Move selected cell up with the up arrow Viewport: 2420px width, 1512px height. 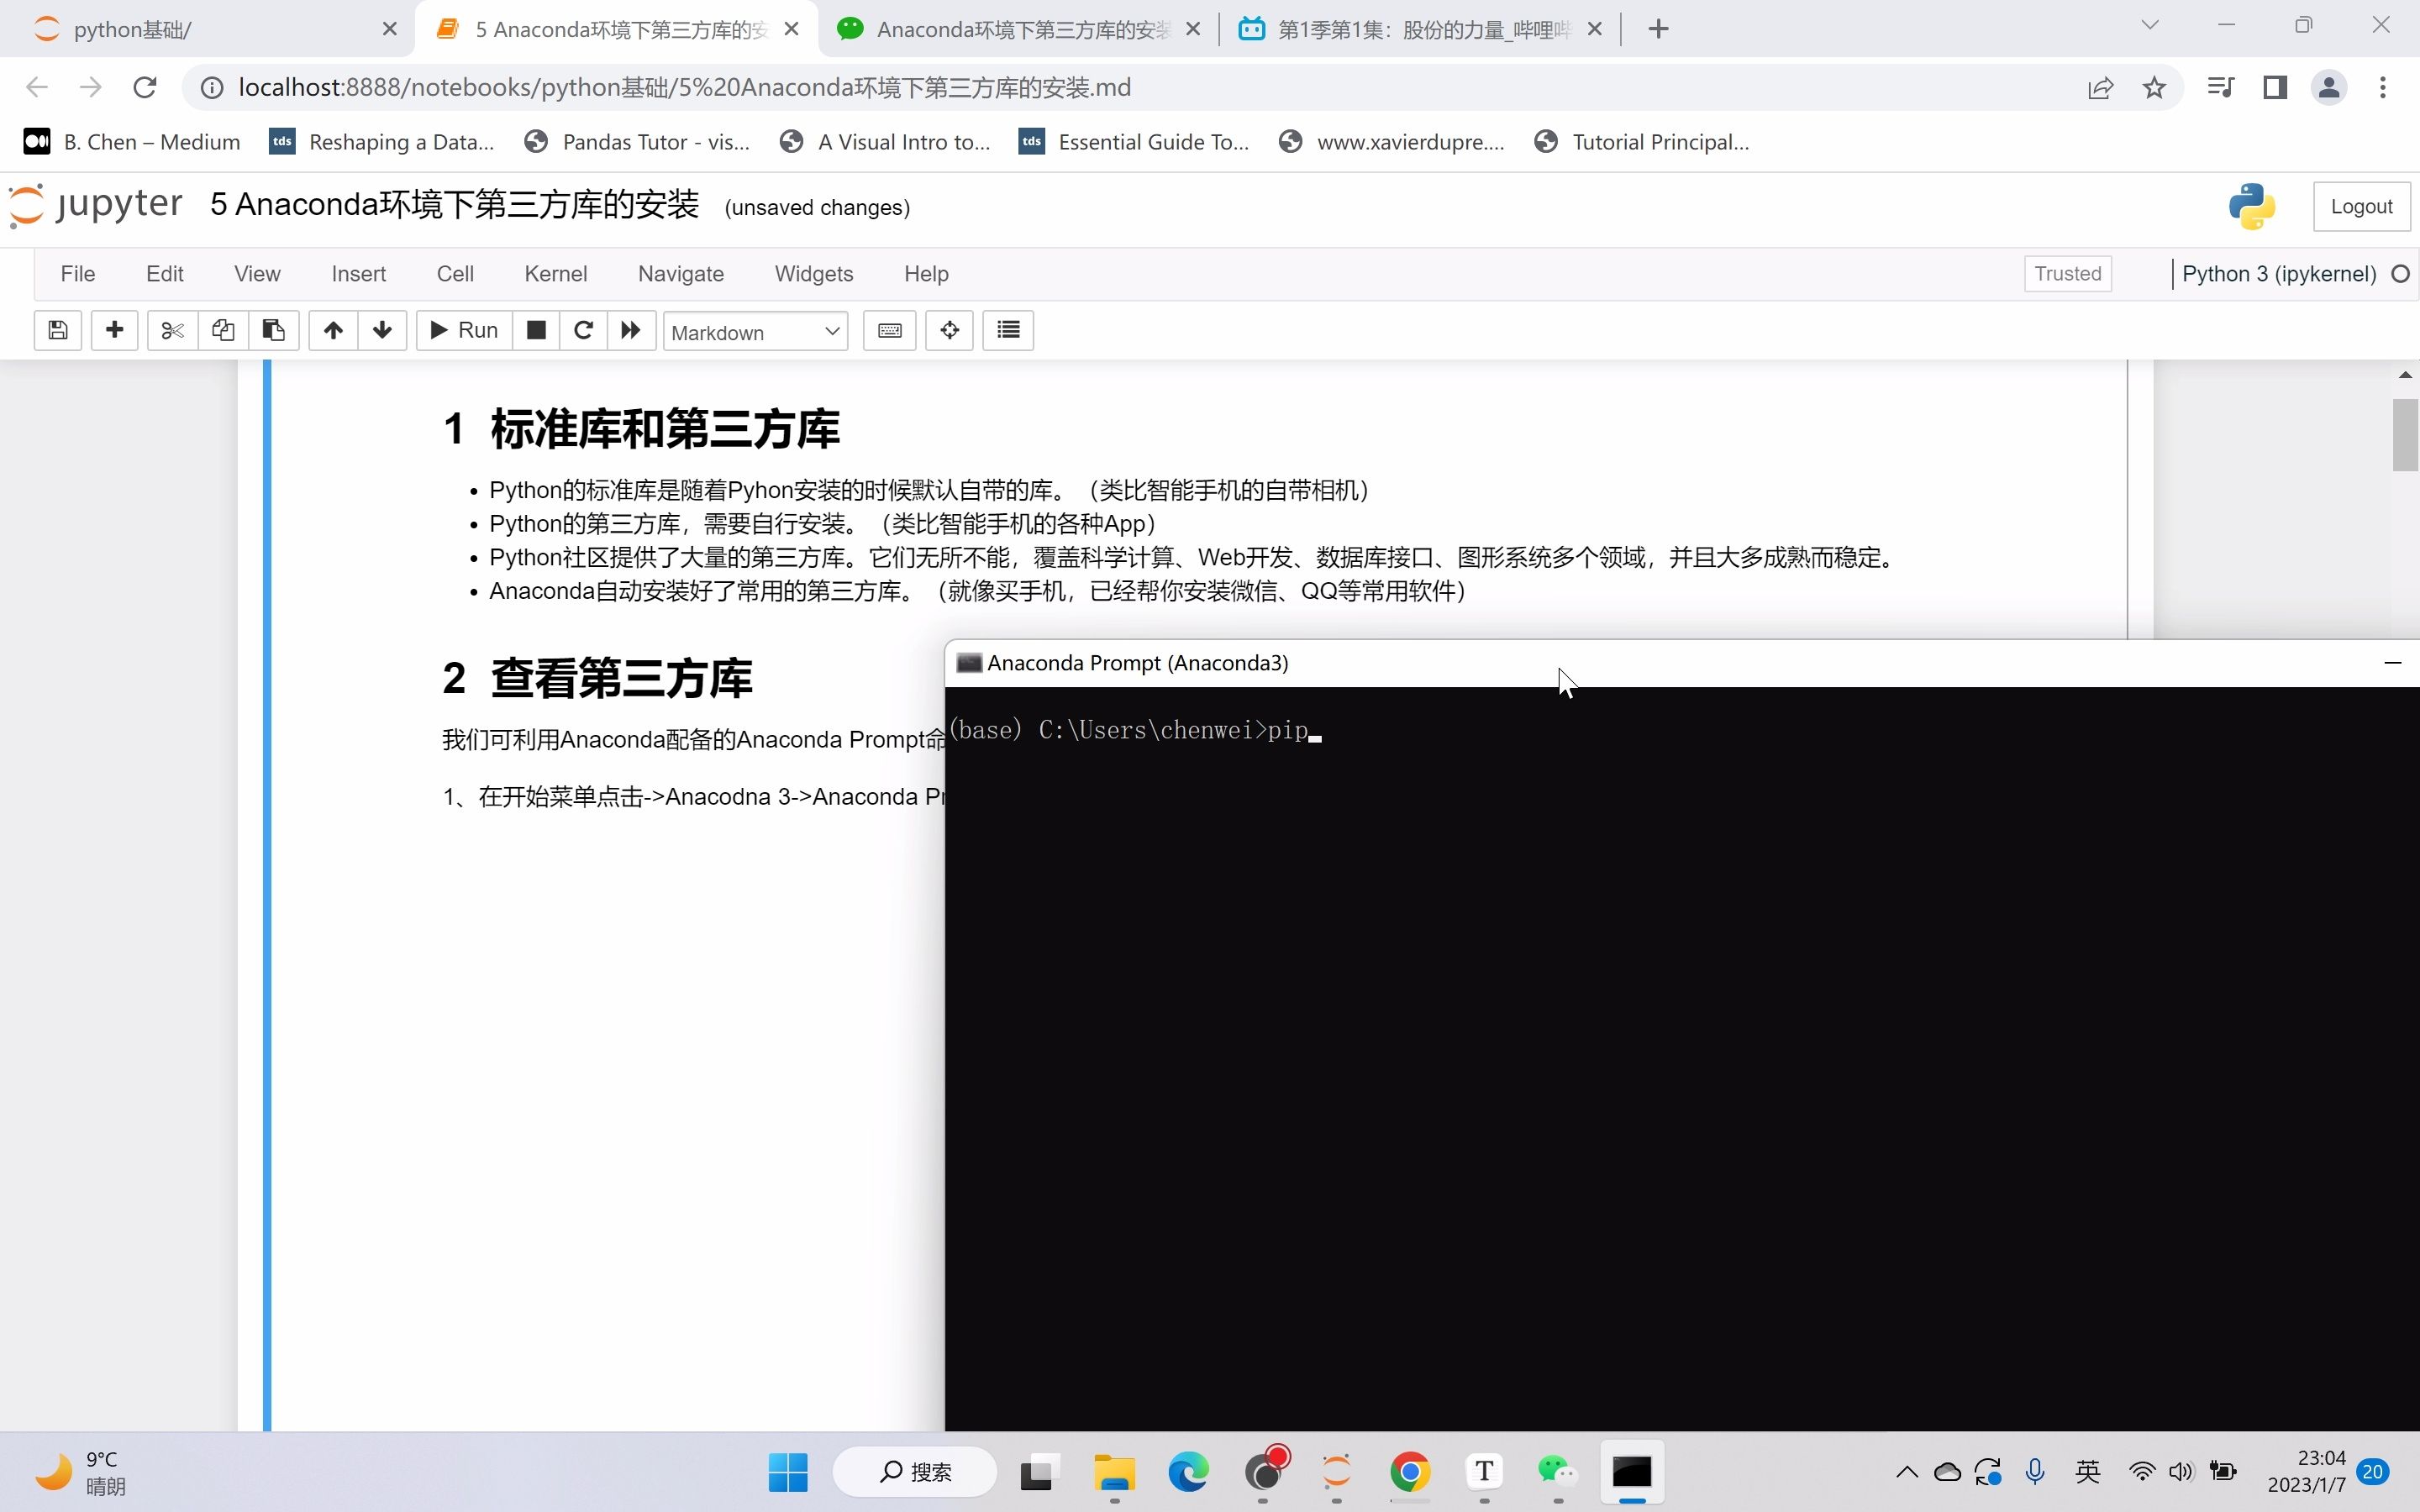pyautogui.click(x=331, y=330)
